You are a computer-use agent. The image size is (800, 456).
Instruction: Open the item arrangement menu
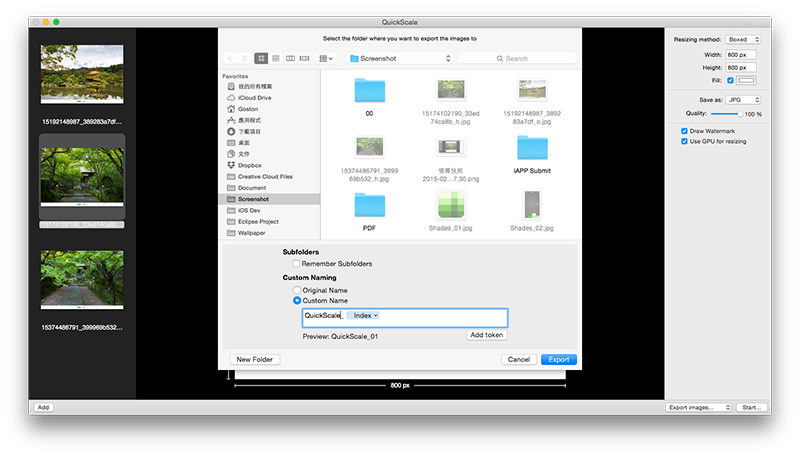click(x=326, y=58)
